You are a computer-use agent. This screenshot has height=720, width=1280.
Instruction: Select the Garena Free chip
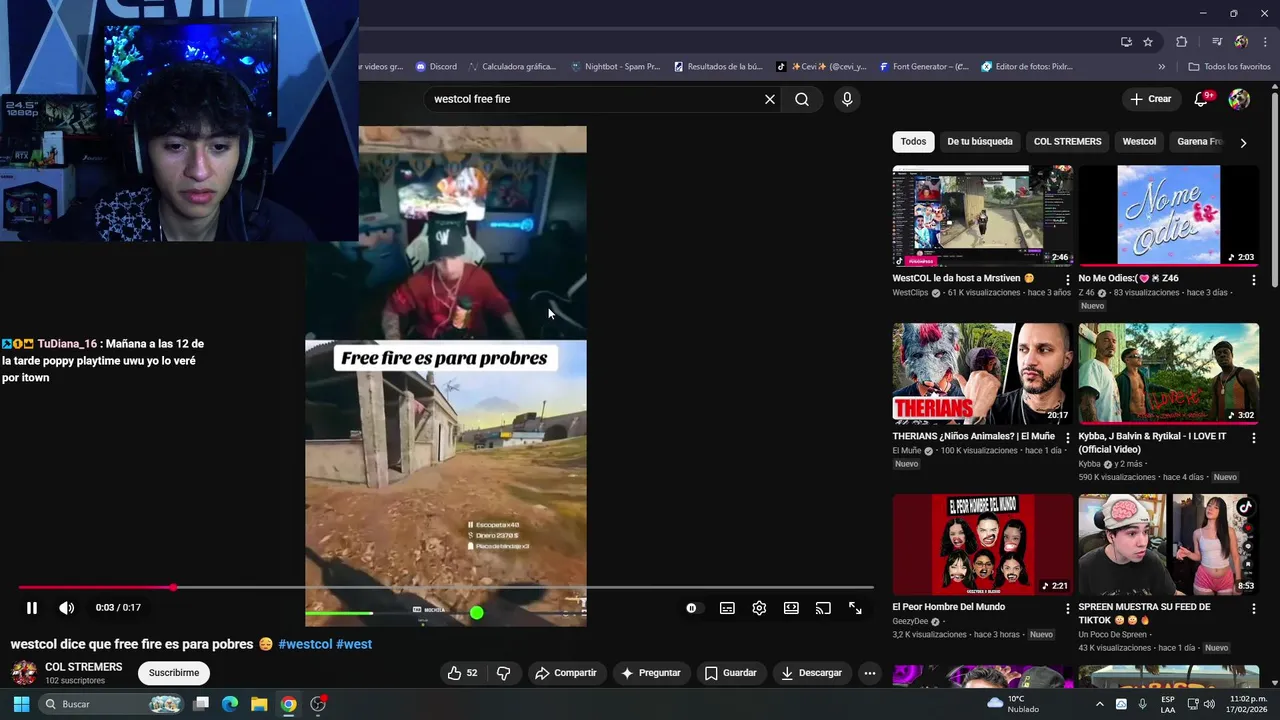click(x=1199, y=142)
